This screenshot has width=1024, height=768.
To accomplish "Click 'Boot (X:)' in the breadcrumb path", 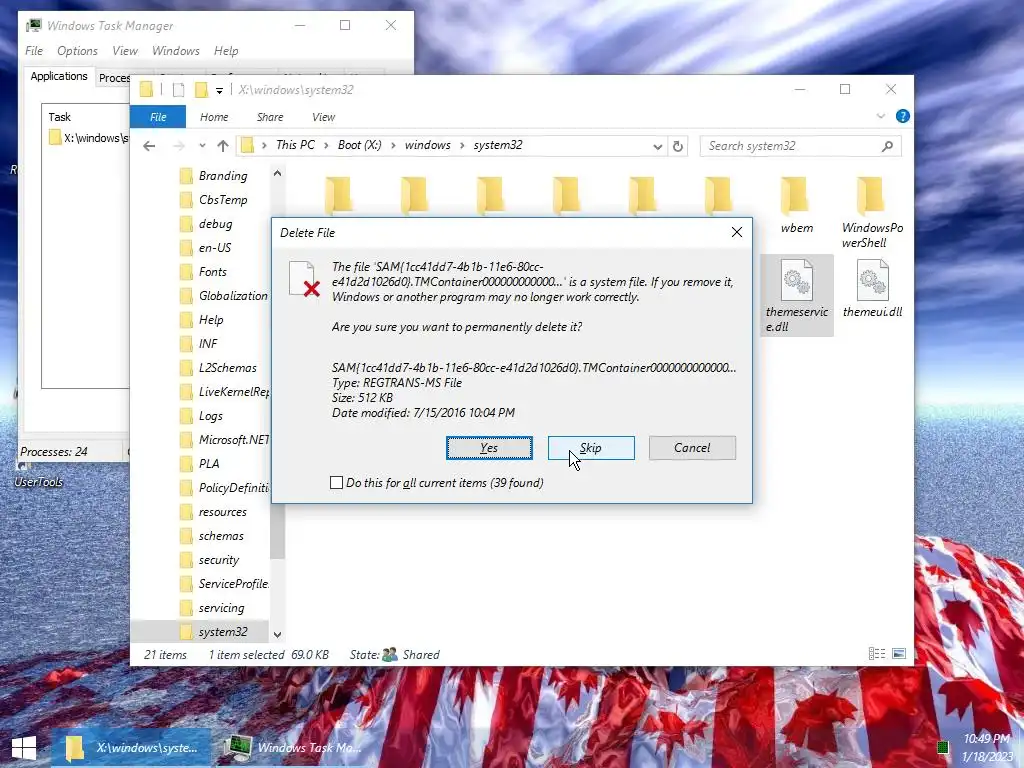I will tap(359, 145).
